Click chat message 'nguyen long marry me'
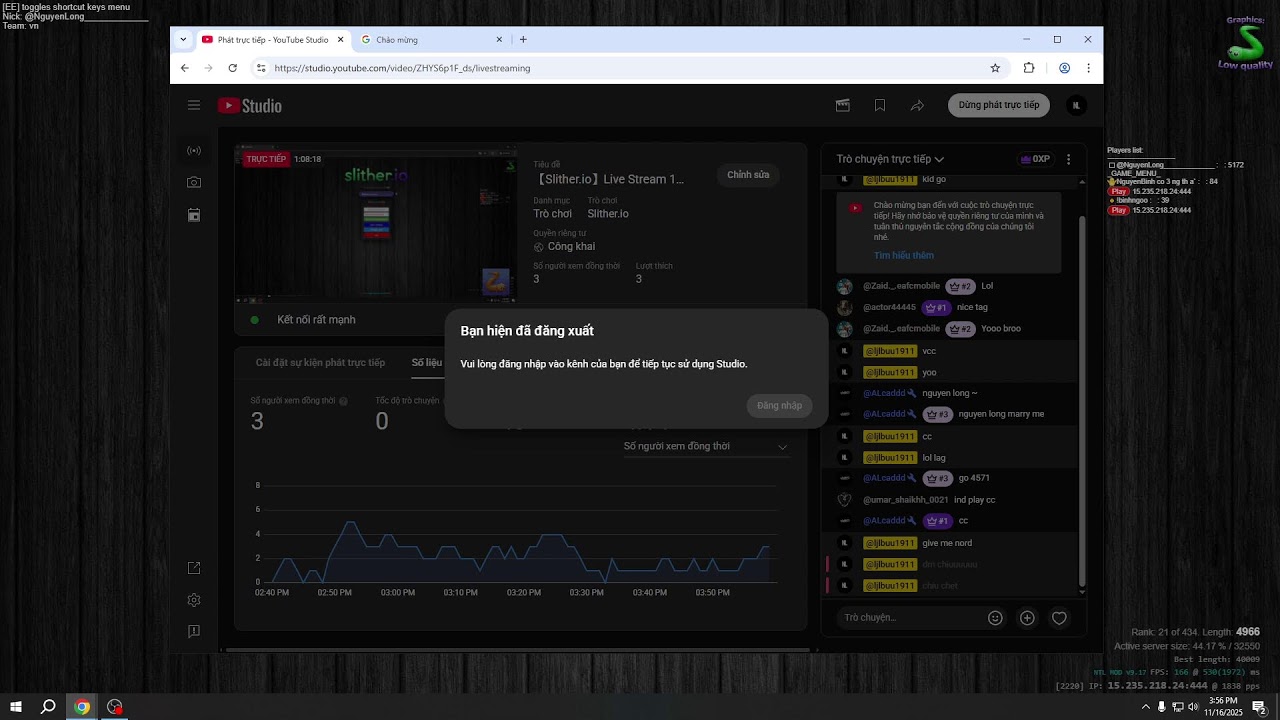Viewport: 1280px width, 720px height. [1001, 414]
